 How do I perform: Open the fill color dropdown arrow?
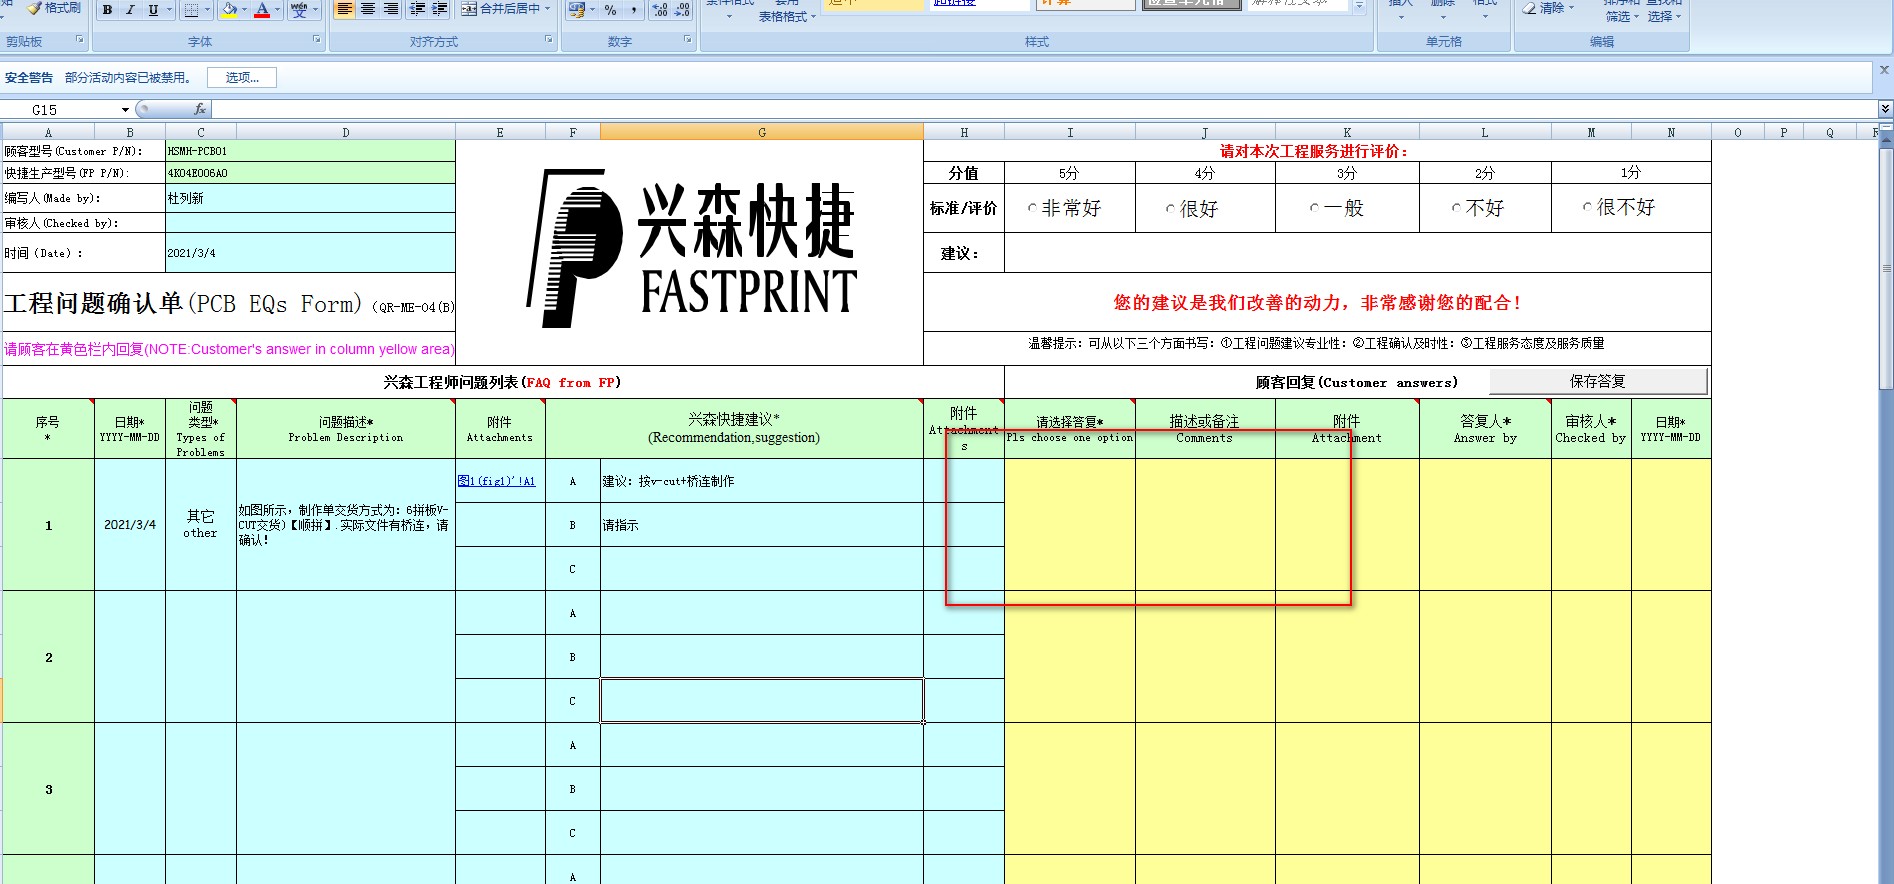pyautogui.click(x=245, y=10)
